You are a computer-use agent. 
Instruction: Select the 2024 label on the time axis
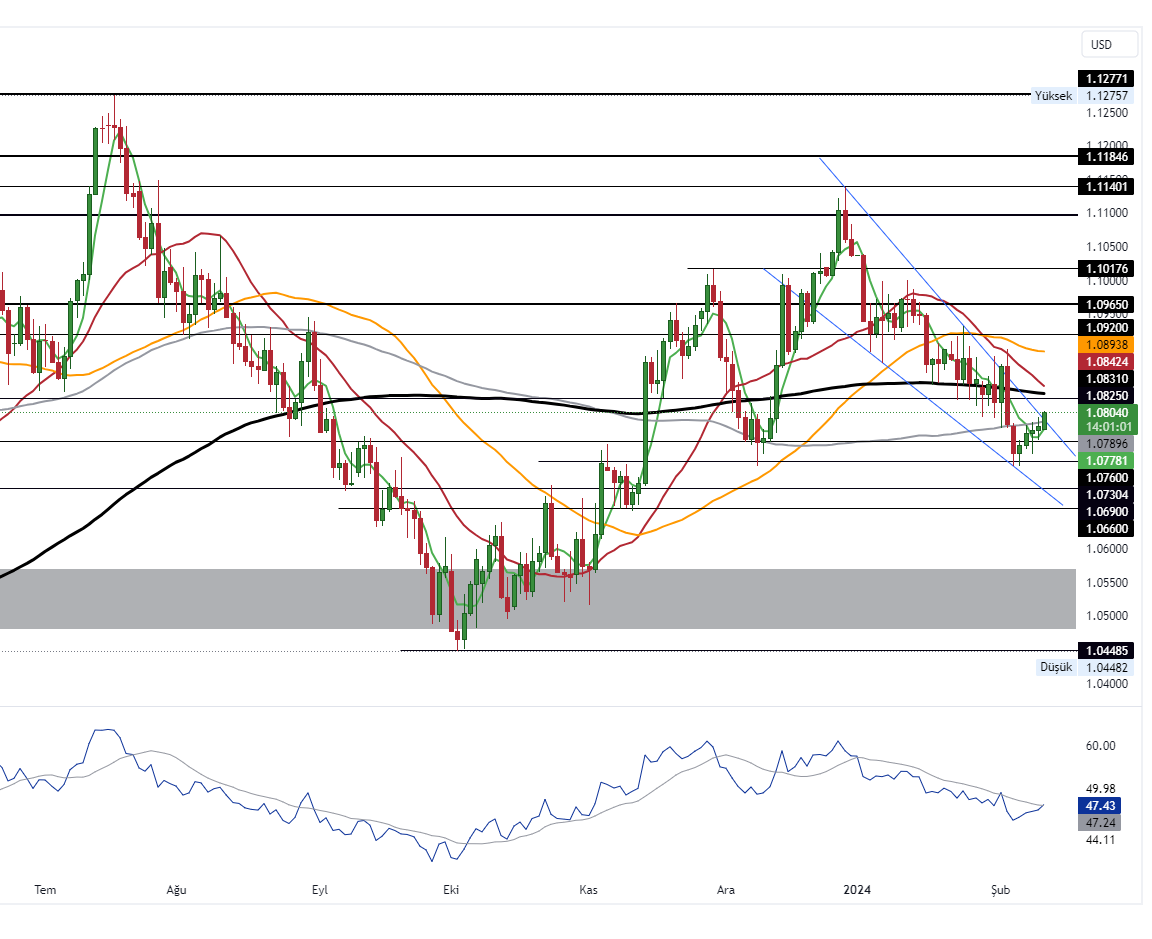858,889
